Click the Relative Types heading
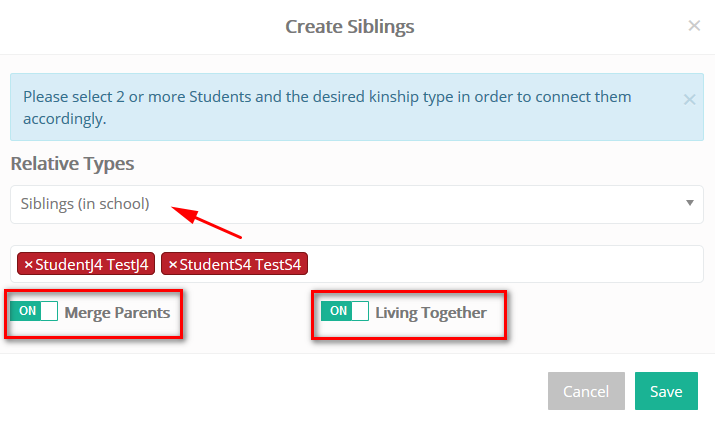 (x=73, y=164)
